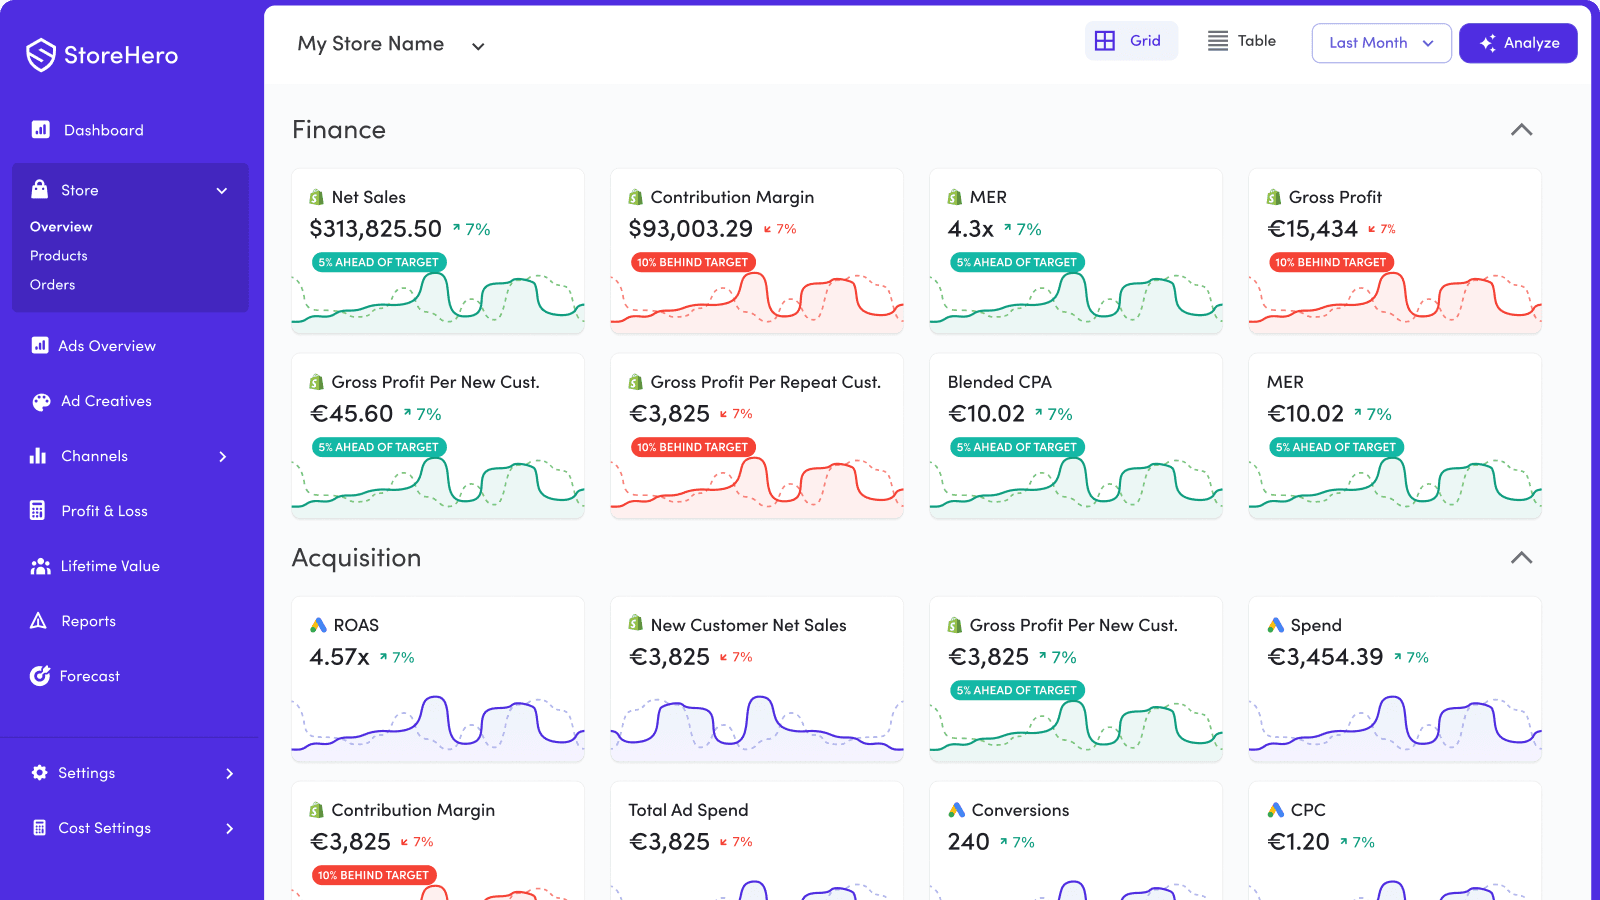1600x900 pixels.
Task: Click the €45.60 Gross Profit Per New Cust. value
Action: (352, 414)
